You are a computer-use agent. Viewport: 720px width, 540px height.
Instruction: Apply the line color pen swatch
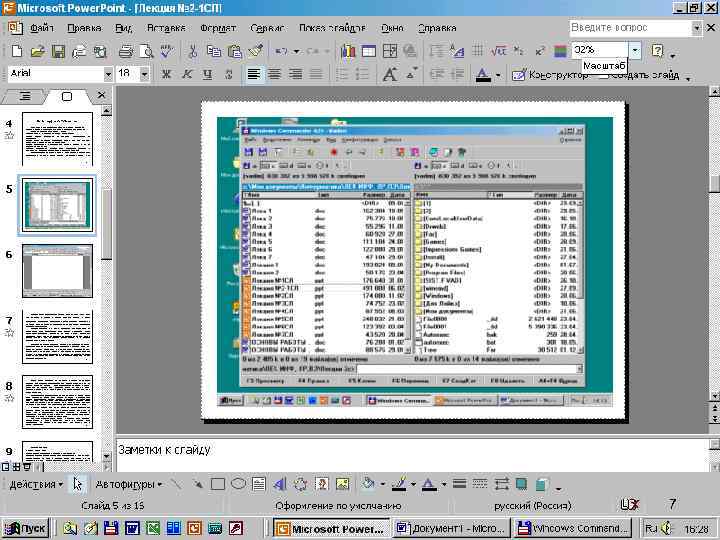[399, 484]
